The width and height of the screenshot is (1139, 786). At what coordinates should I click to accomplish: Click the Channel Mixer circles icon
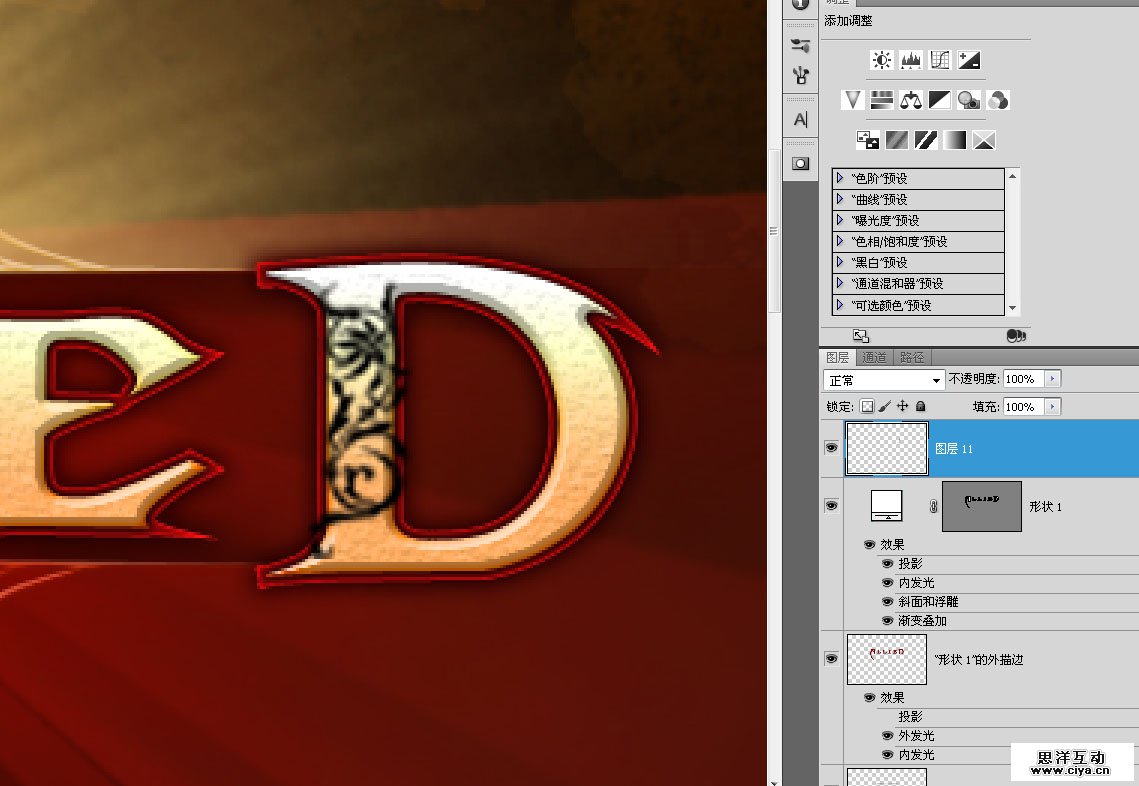(x=997, y=100)
